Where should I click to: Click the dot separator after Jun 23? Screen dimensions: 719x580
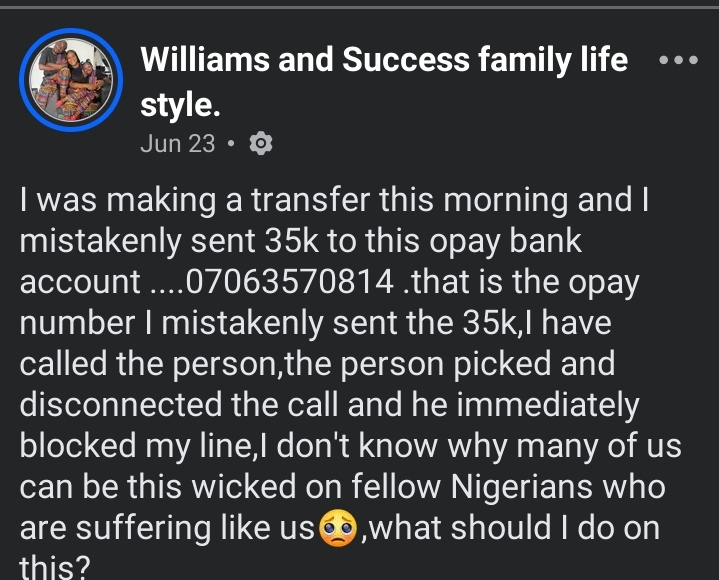231,144
